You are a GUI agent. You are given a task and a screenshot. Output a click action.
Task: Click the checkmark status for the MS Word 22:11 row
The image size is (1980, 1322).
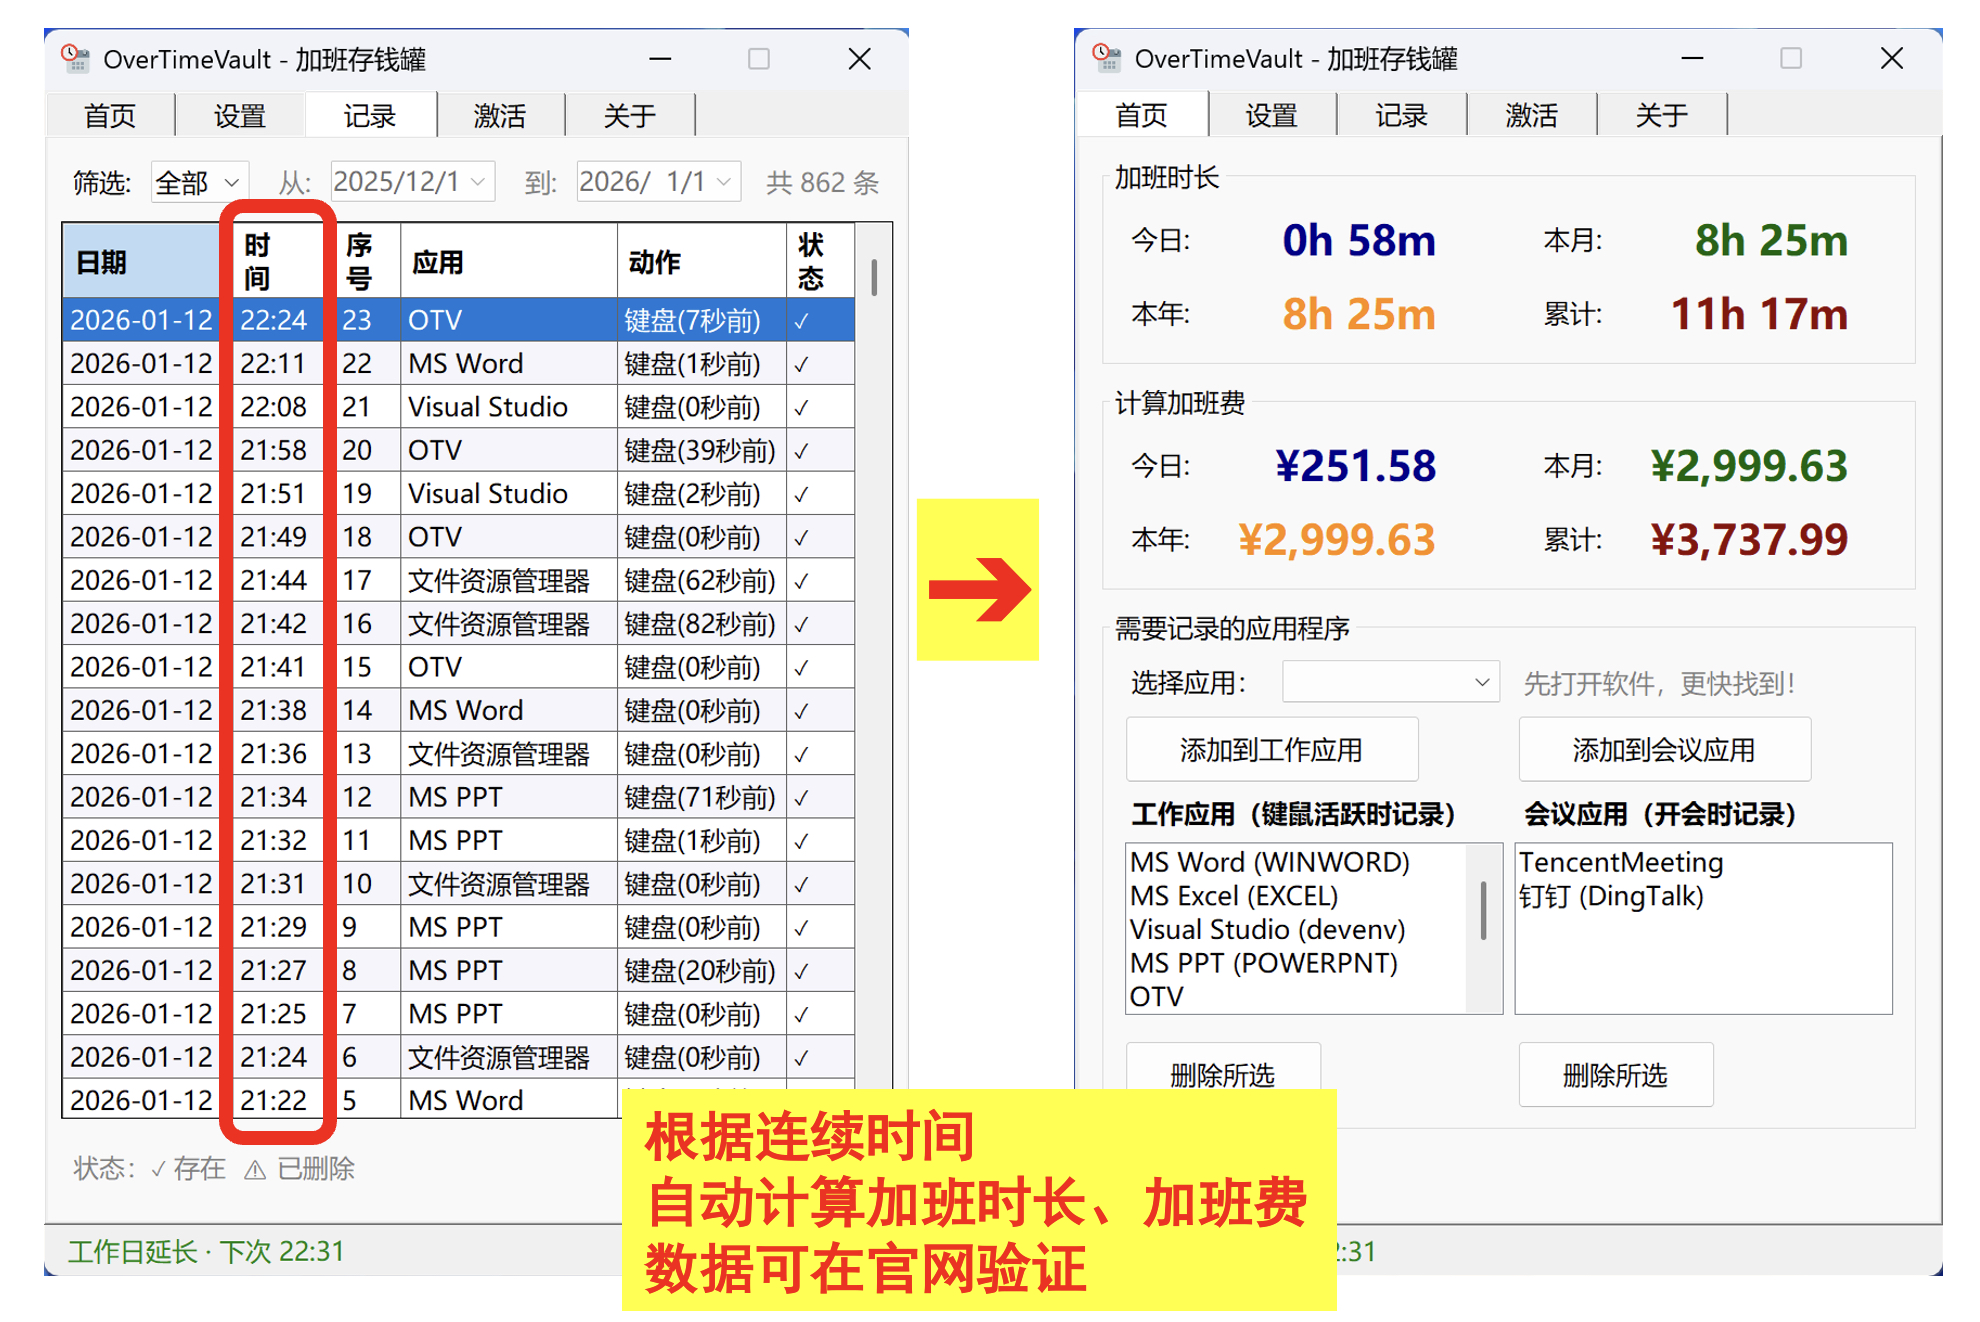pos(800,363)
